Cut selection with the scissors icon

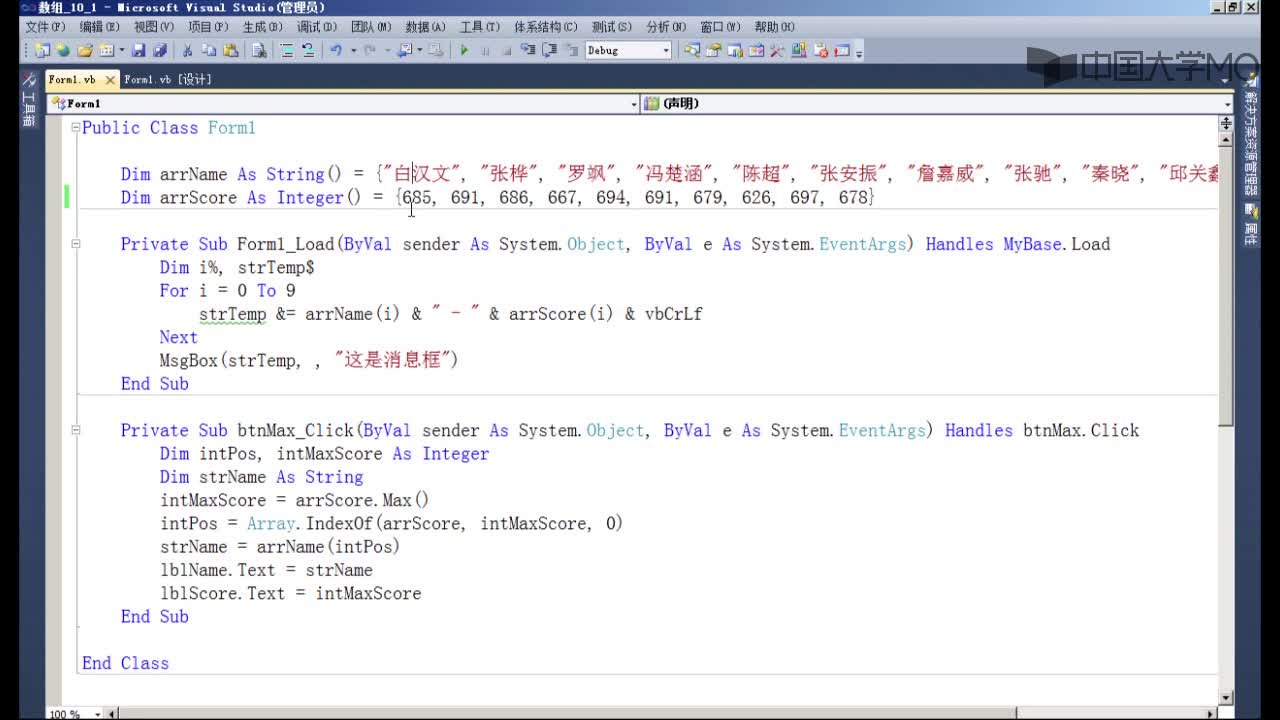pos(187,50)
